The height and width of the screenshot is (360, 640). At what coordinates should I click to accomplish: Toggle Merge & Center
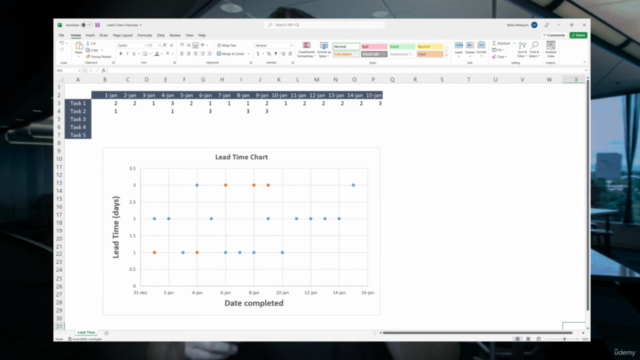tap(231, 54)
